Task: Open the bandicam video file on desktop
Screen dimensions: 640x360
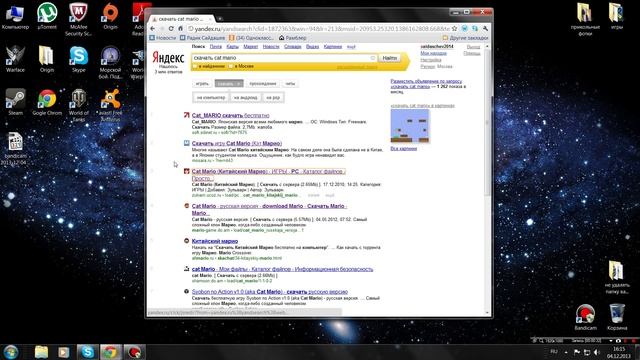Action: click(x=15, y=149)
